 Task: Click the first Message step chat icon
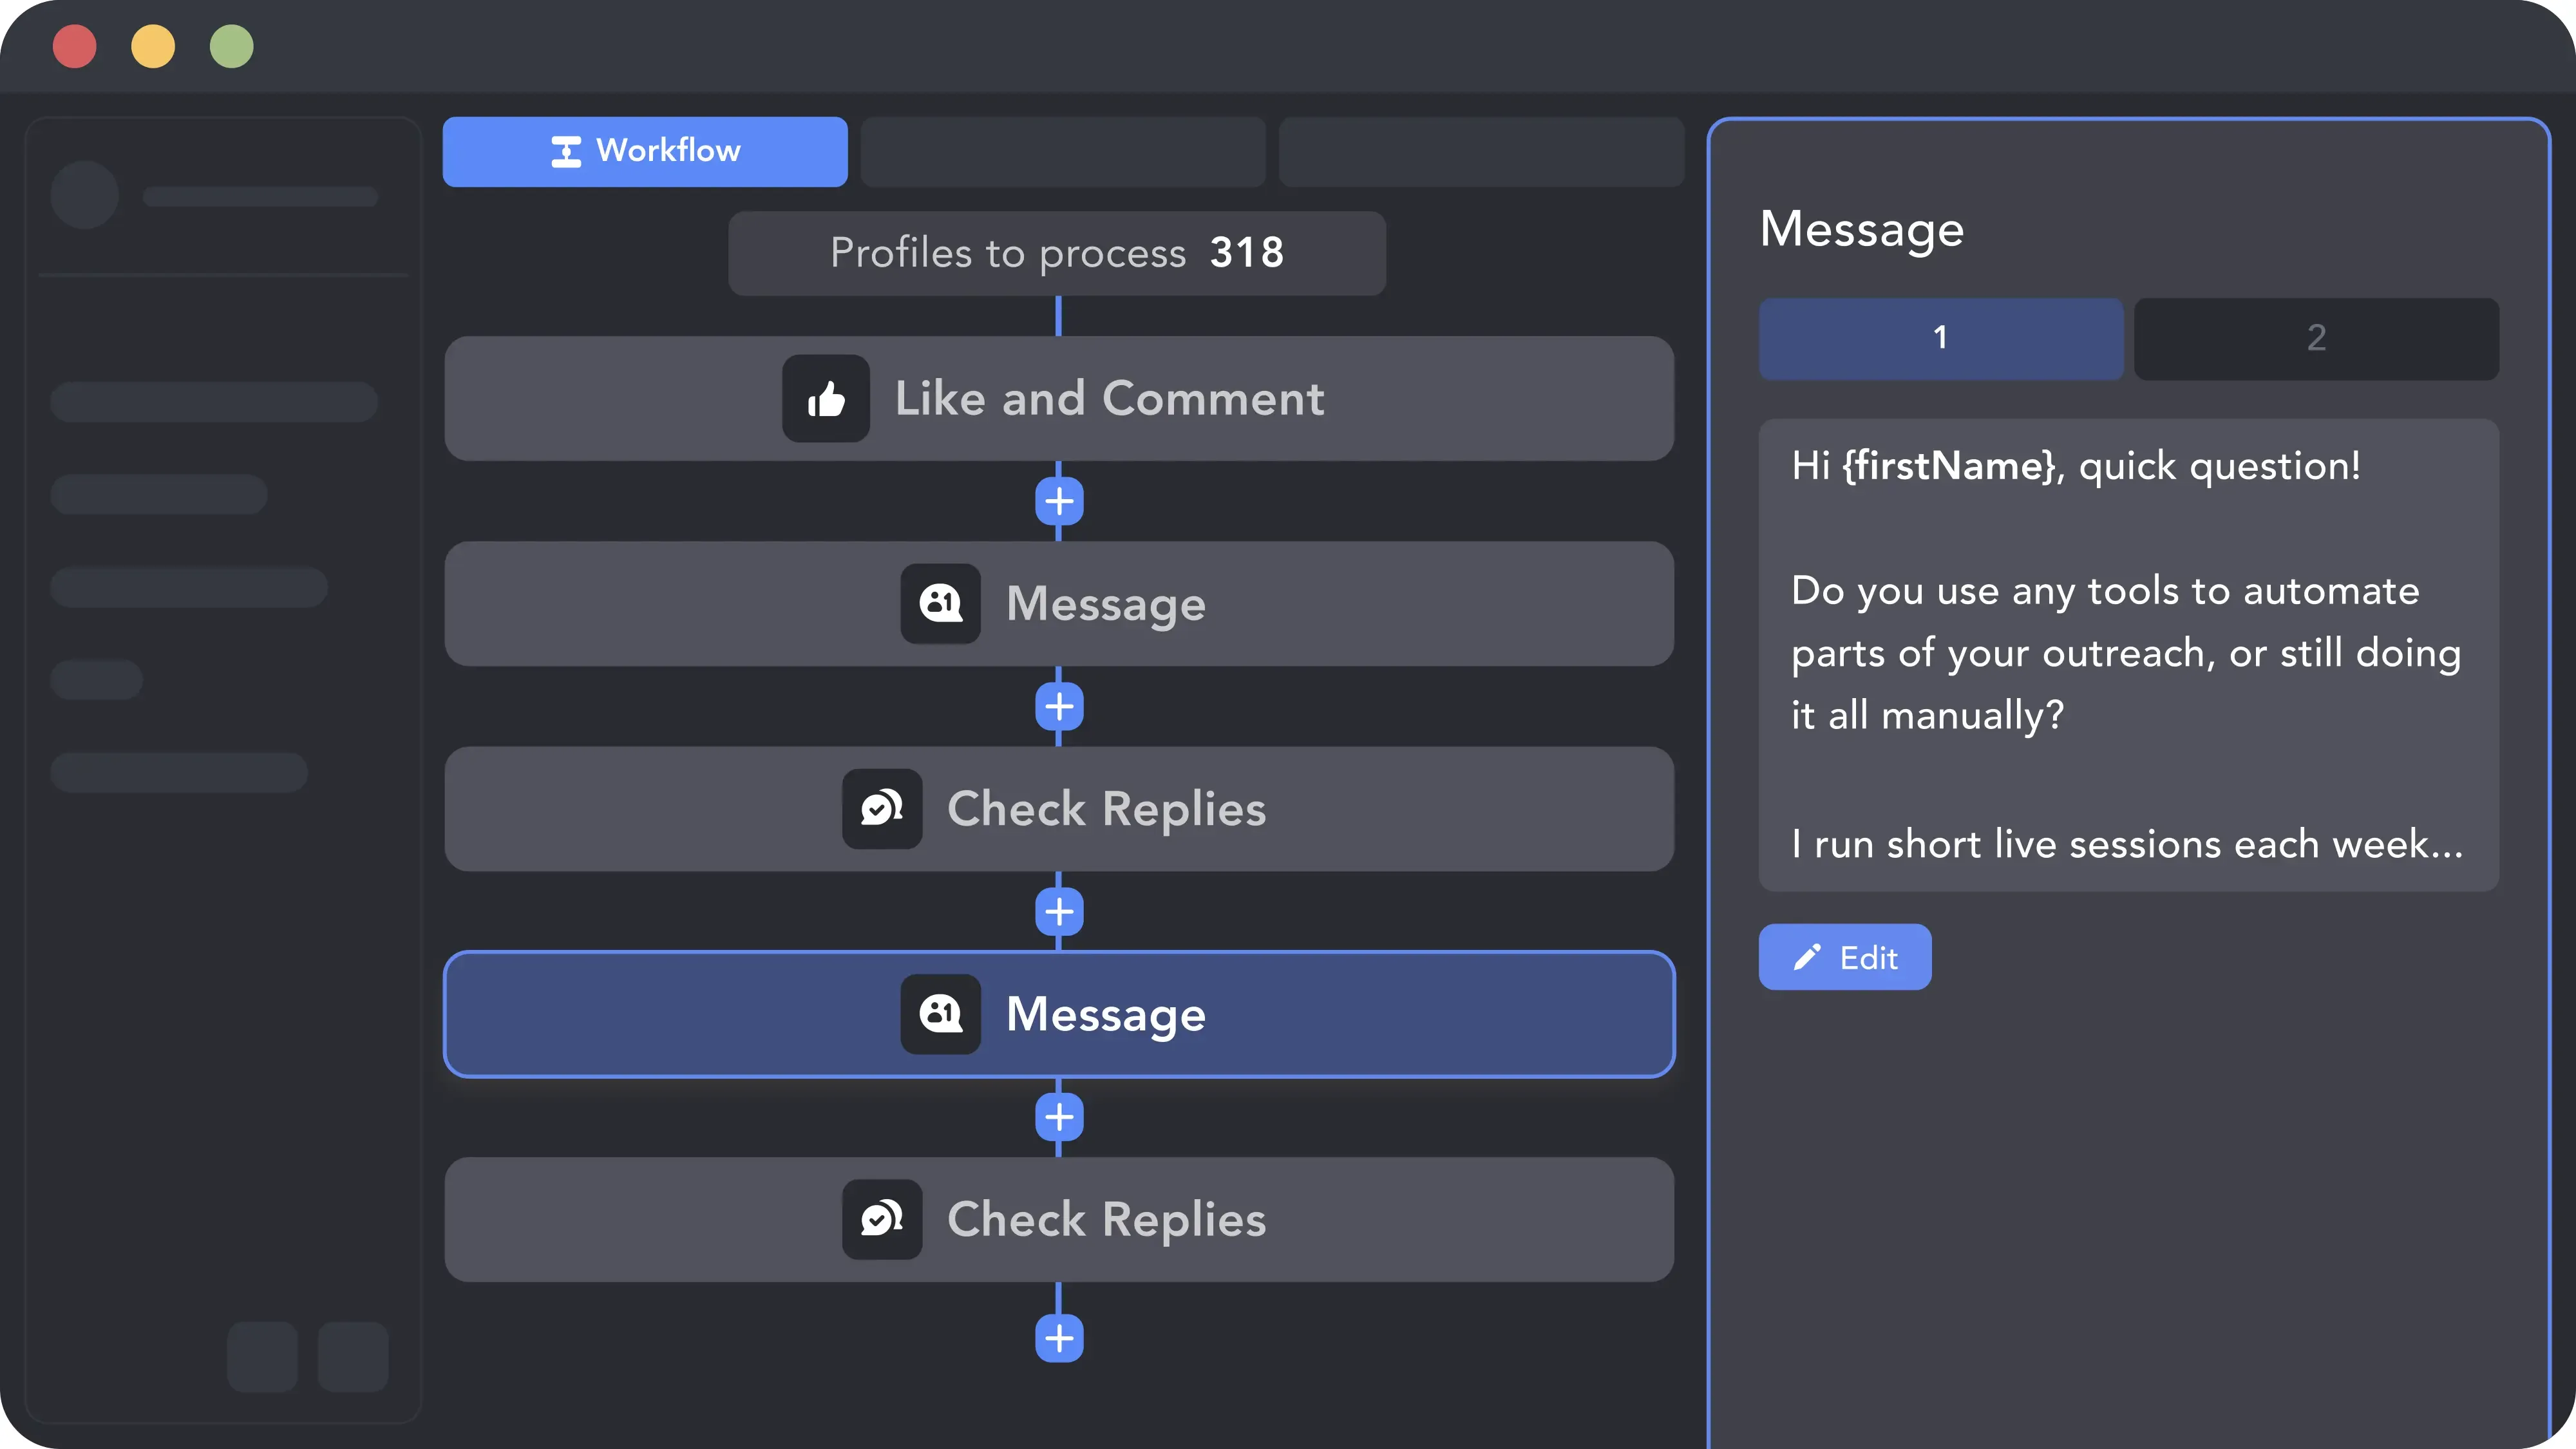coord(940,603)
